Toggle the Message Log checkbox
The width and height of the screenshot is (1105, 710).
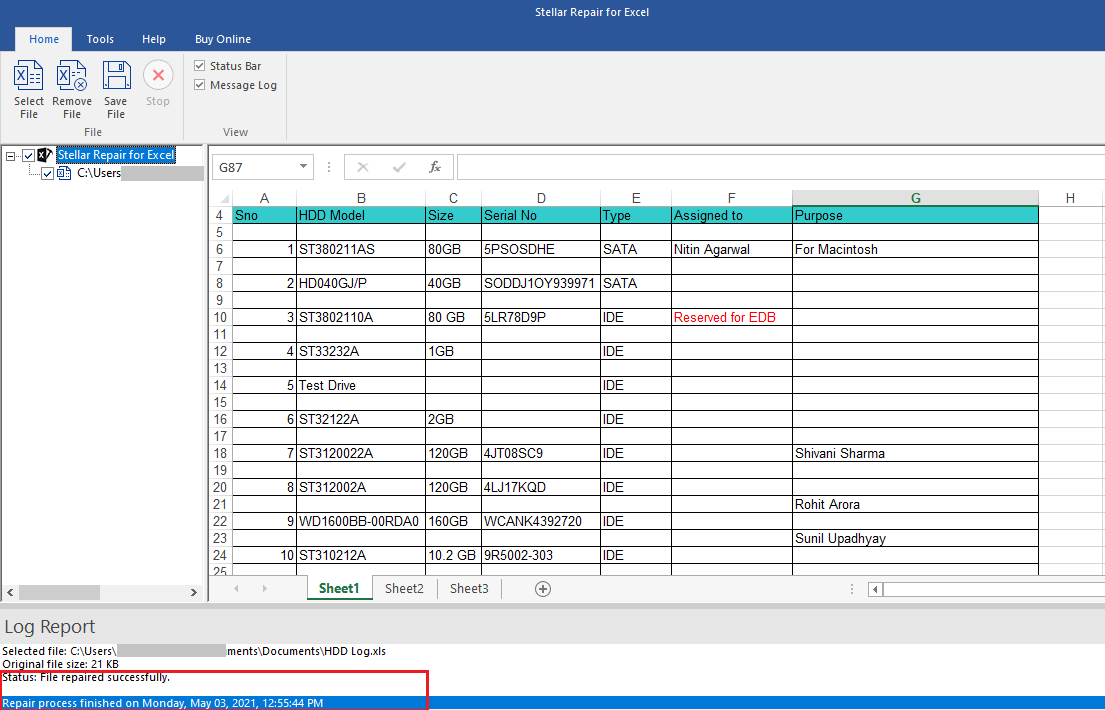click(x=199, y=85)
